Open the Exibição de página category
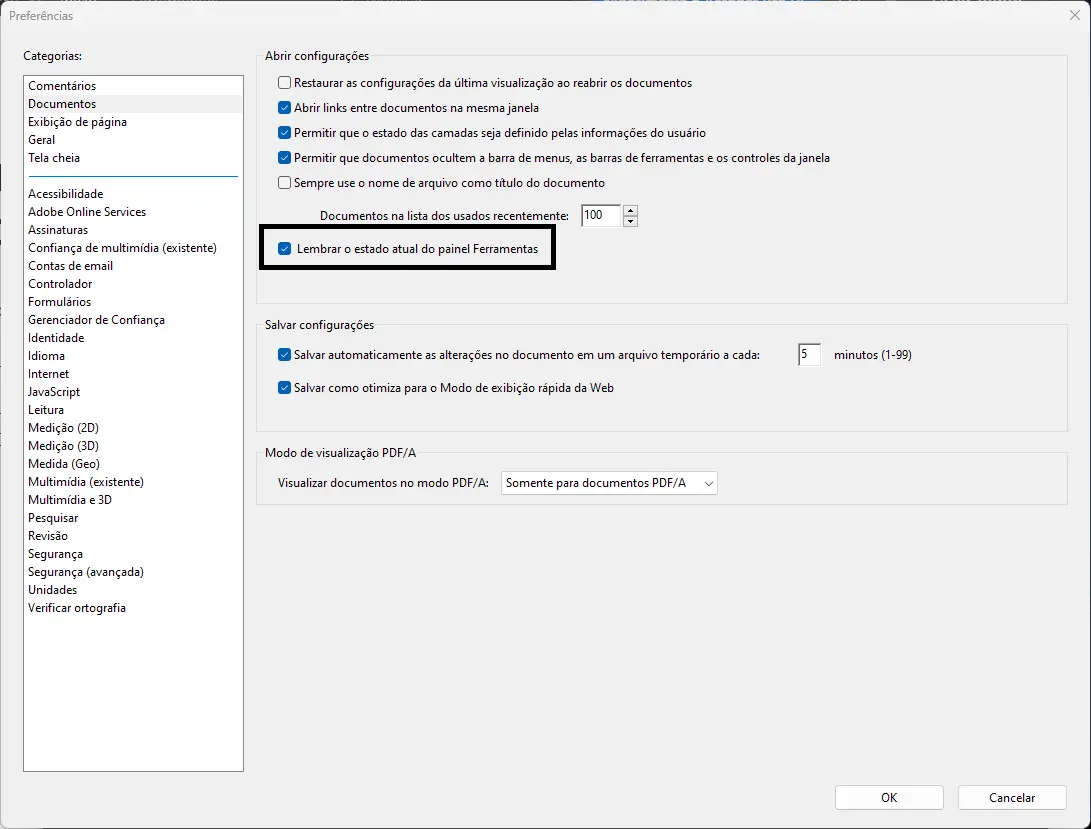Screen dimensions: 1091x829 77,122
